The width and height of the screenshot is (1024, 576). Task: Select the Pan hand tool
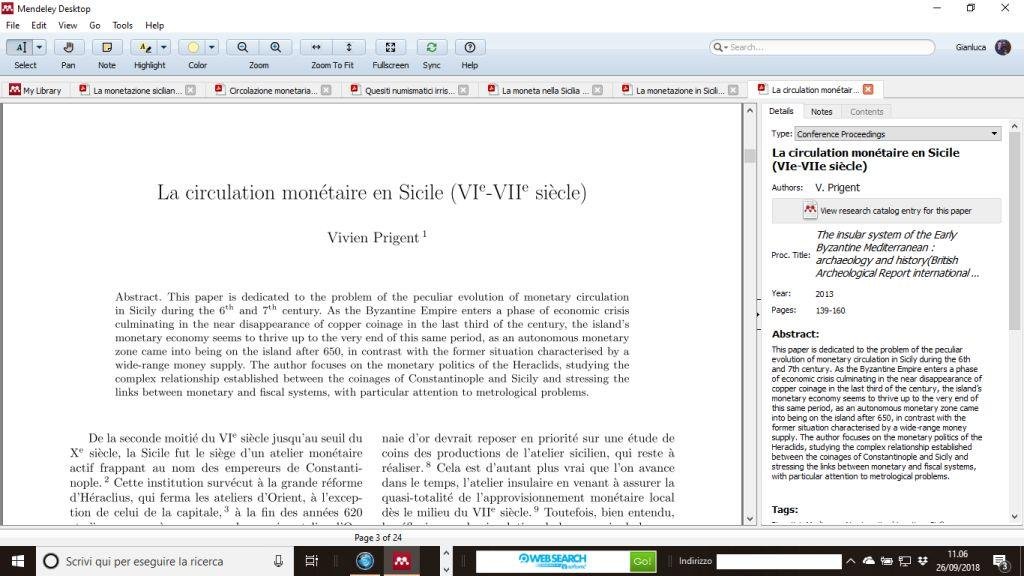pyautogui.click(x=68, y=47)
